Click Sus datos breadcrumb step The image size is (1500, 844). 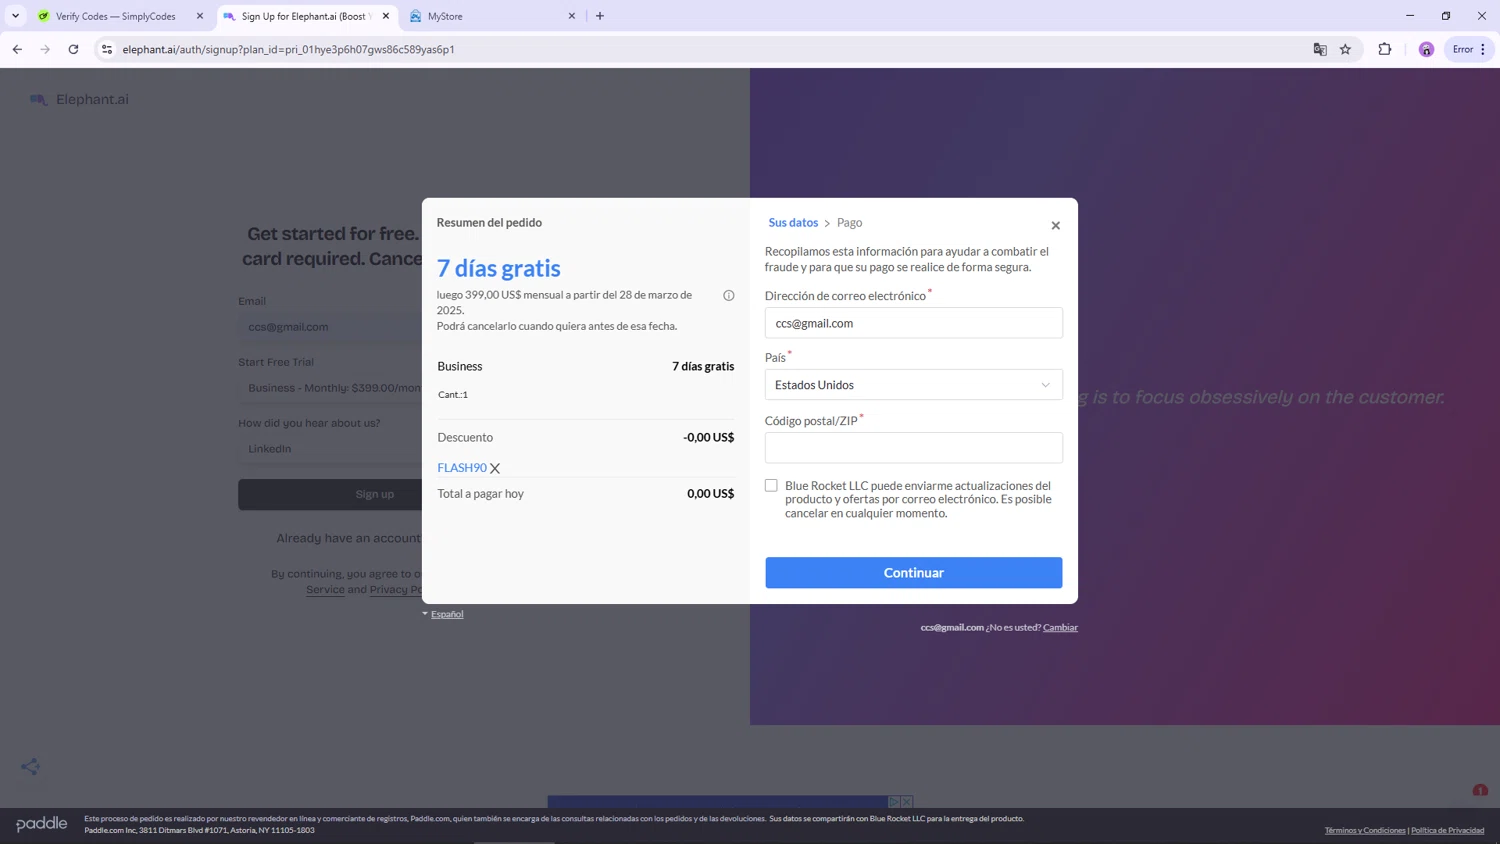coord(793,223)
